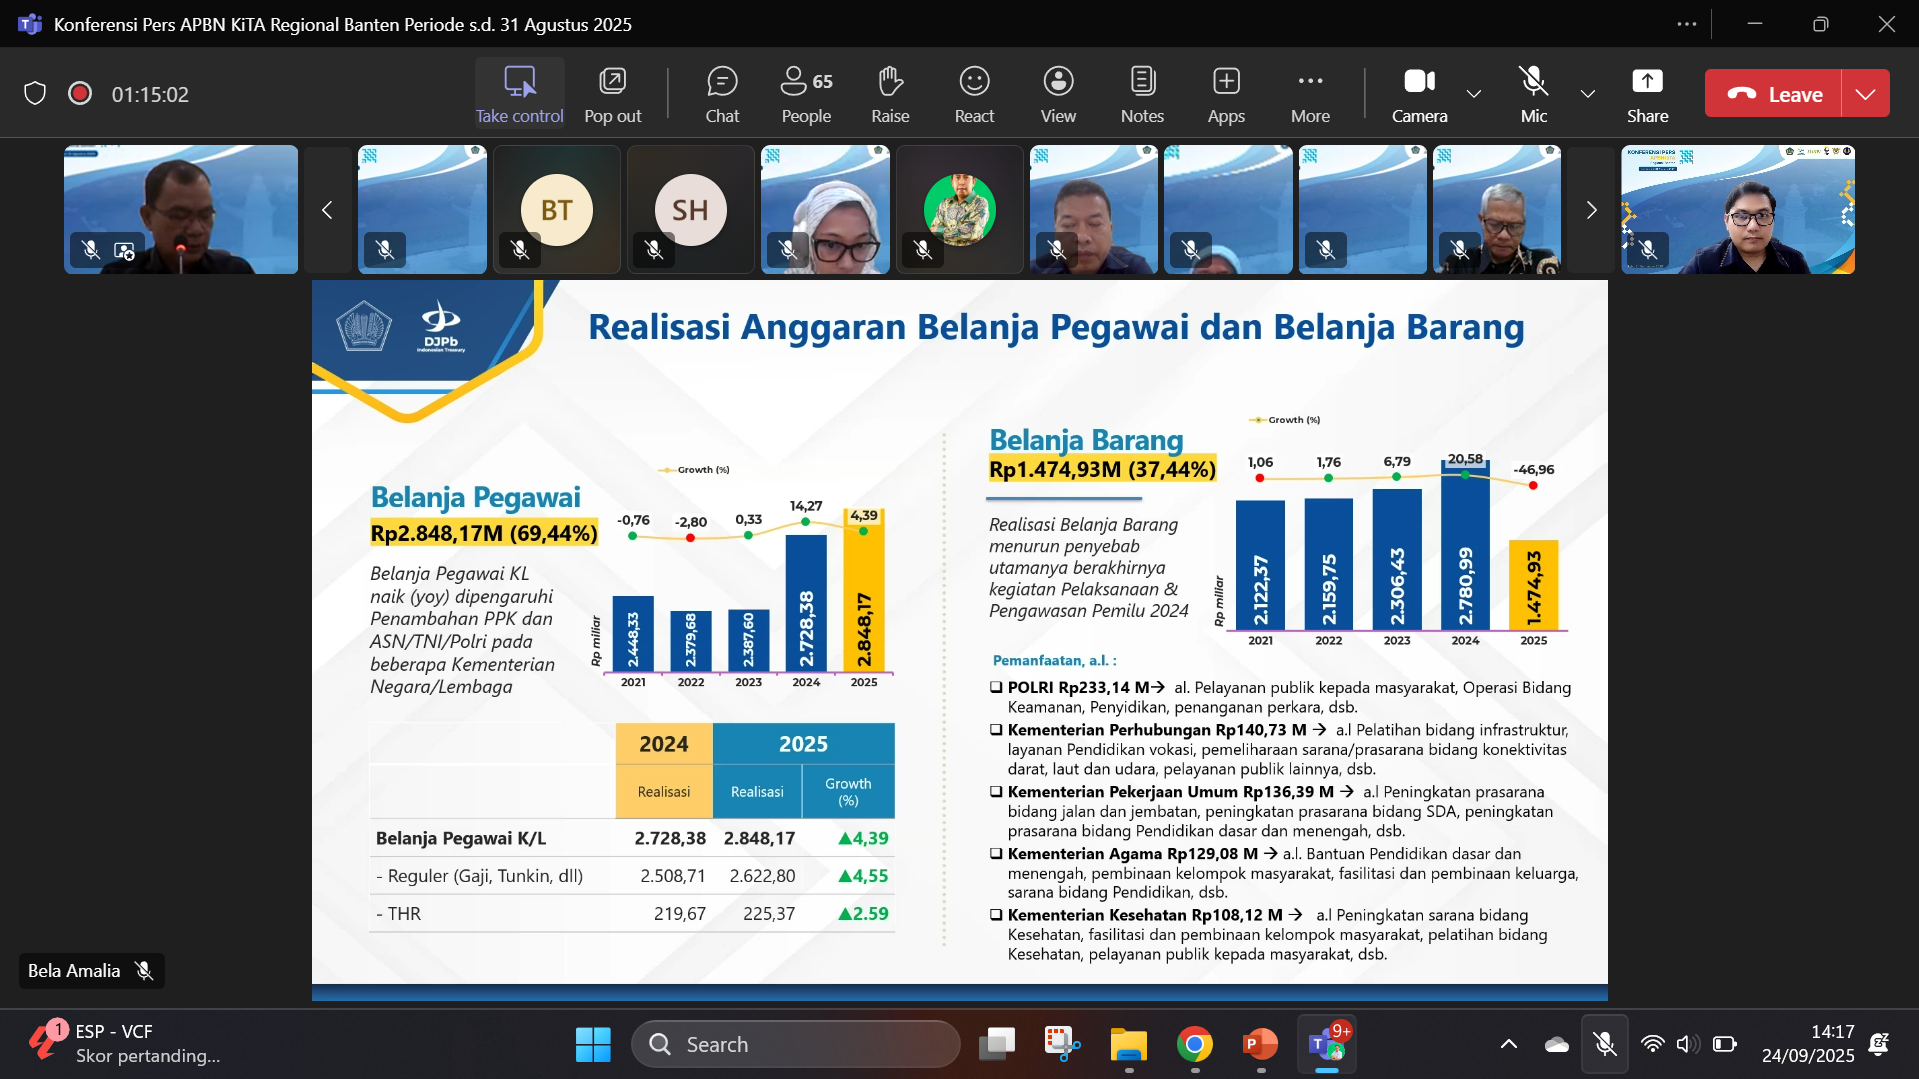Open the React emoji picker
Image resolution: width=1919 pixels, height=1079 pixels.
click(973, 93)
